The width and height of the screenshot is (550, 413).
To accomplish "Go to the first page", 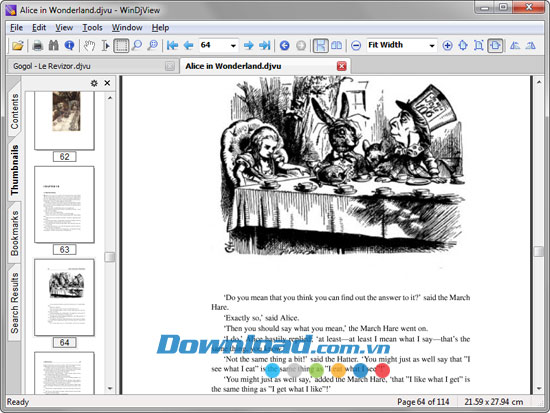I will (172, 45).
